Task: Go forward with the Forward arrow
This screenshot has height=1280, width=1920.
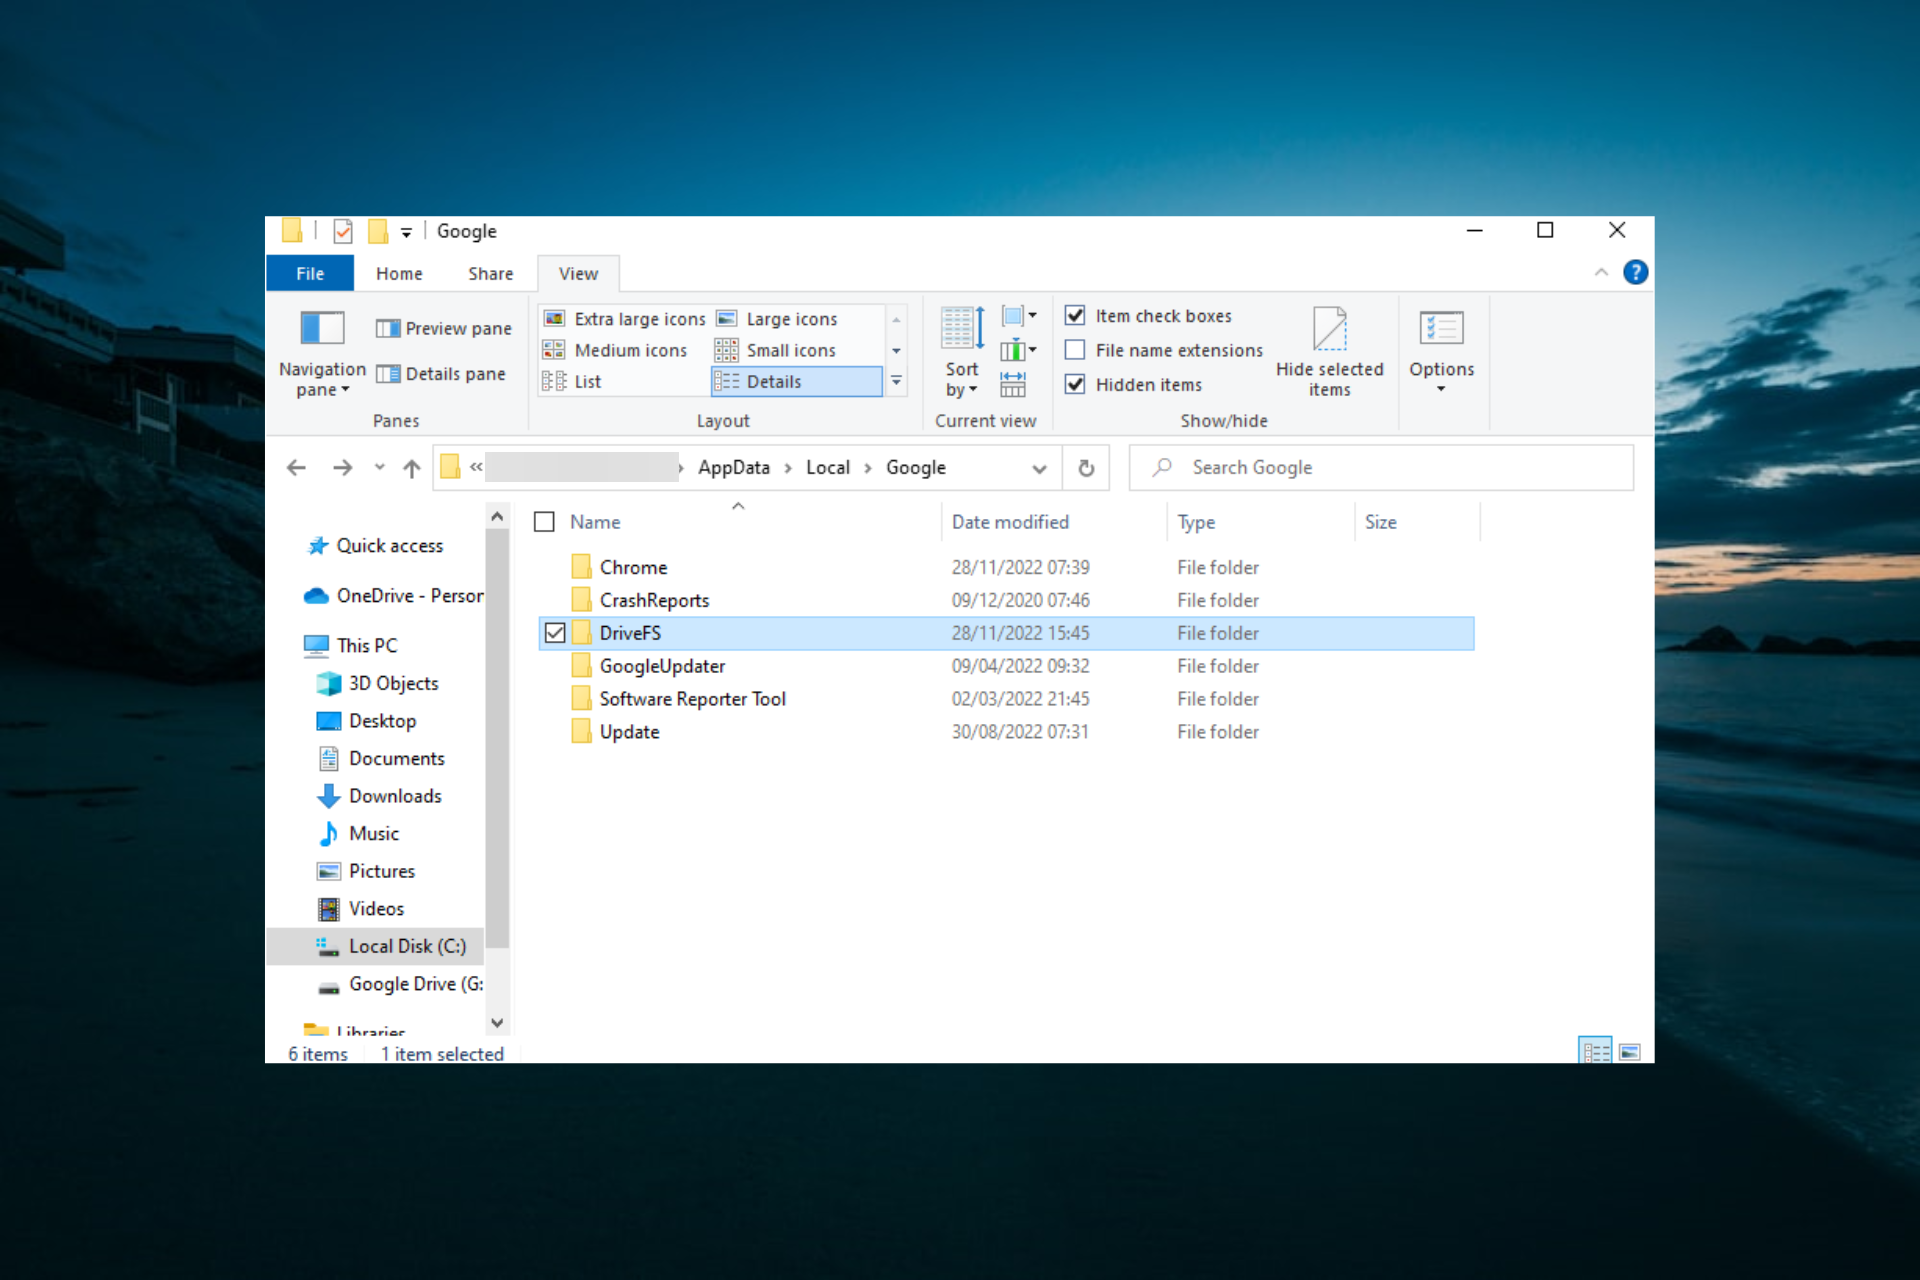Action: (x=342, y=467)
